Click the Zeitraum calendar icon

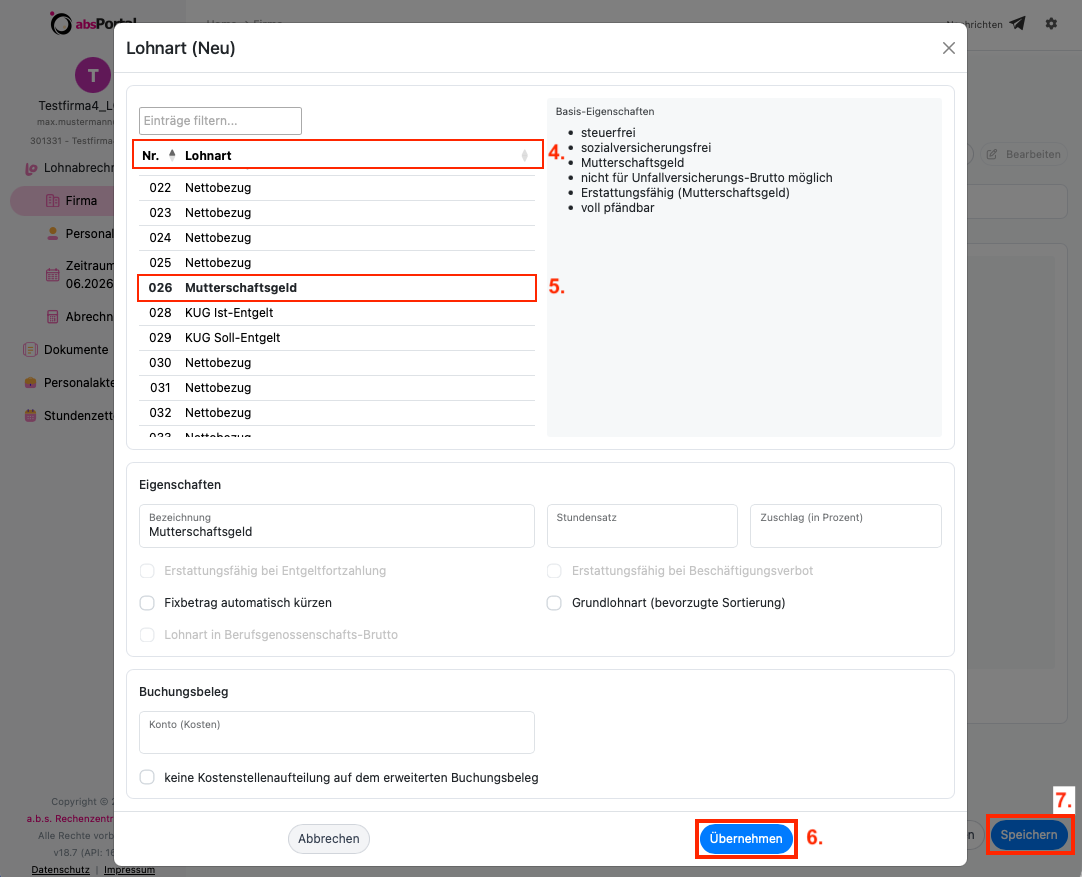coord(52,275)
